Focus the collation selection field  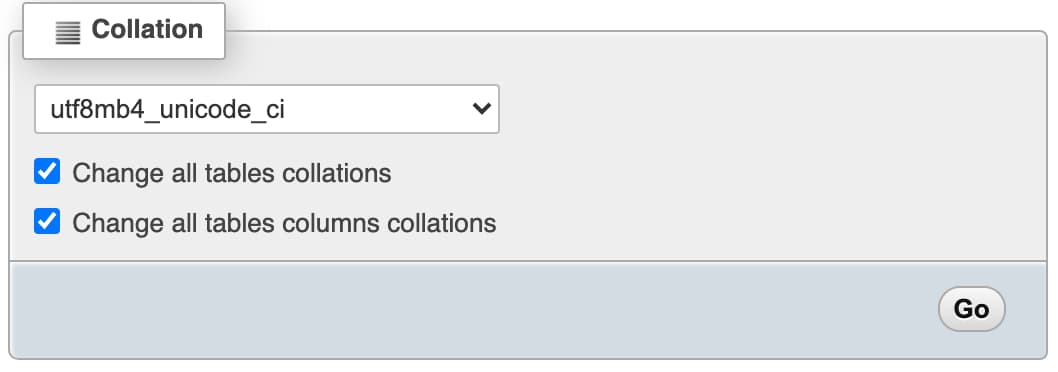[x=267, y=109]
